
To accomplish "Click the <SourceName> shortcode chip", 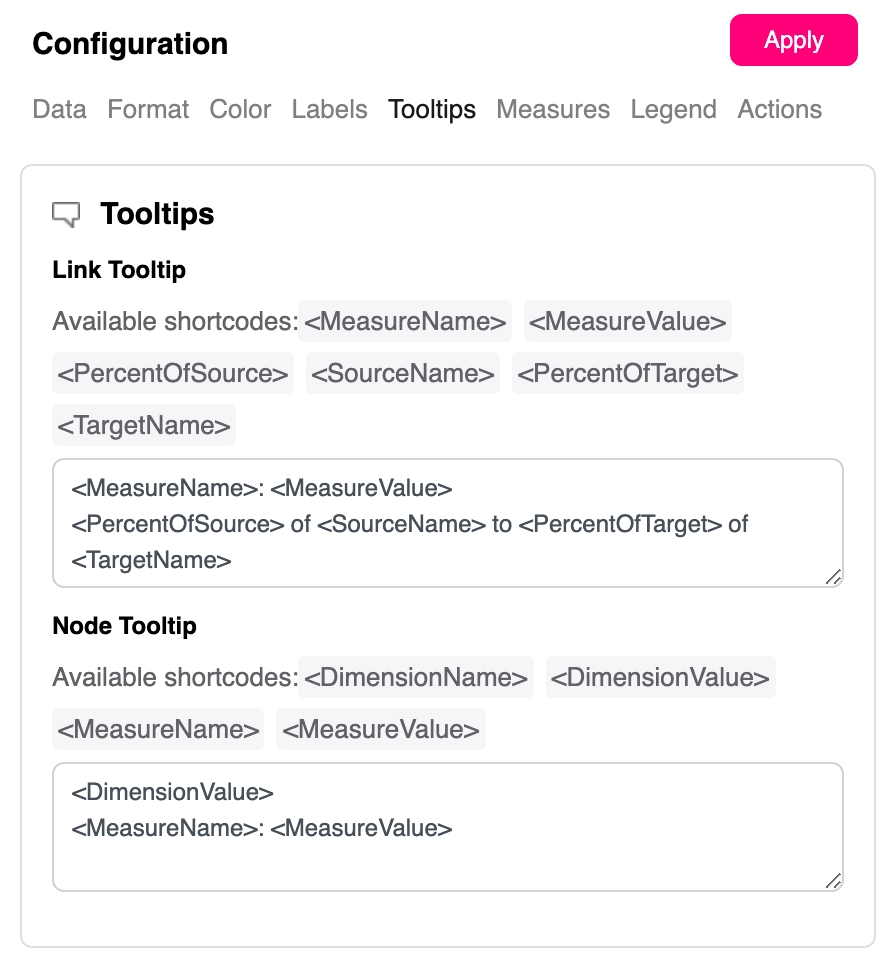I will (x=402, y=373).
